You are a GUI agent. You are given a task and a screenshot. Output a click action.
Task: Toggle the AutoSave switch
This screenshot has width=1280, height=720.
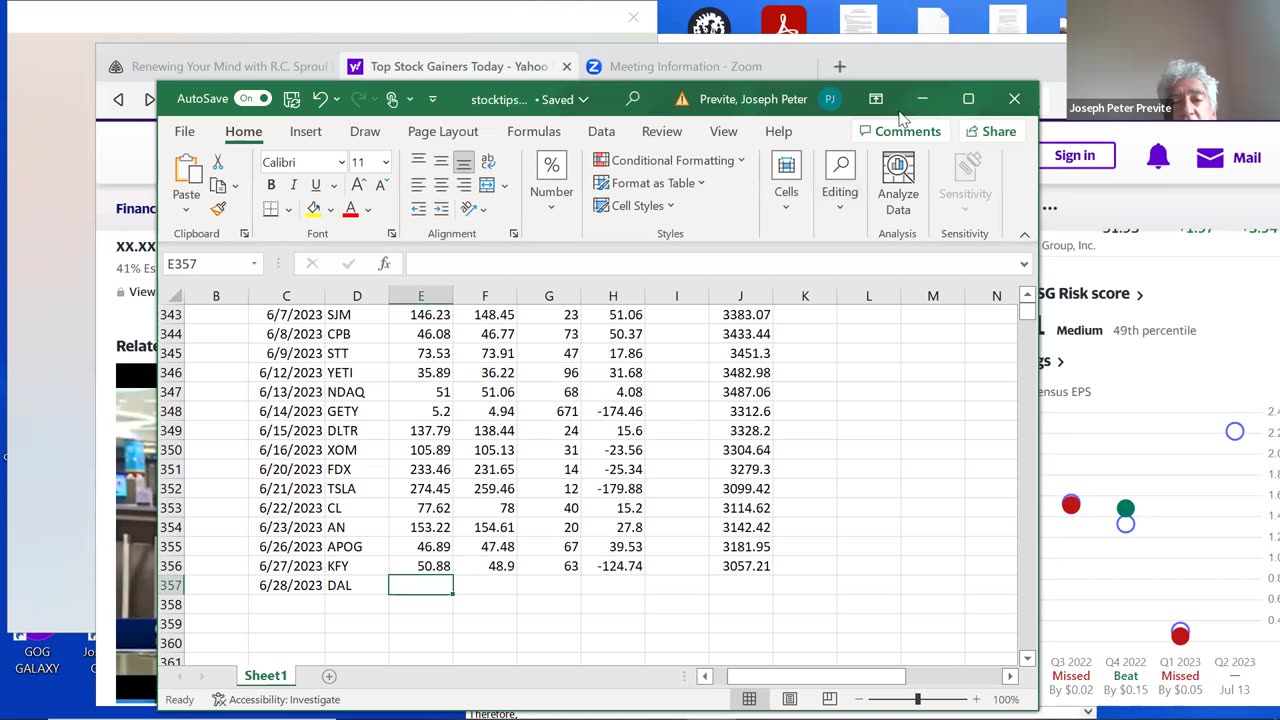coord(253,99)
